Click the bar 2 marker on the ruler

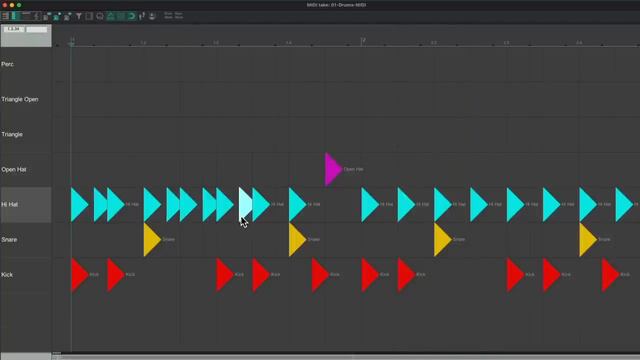[363, 41]
